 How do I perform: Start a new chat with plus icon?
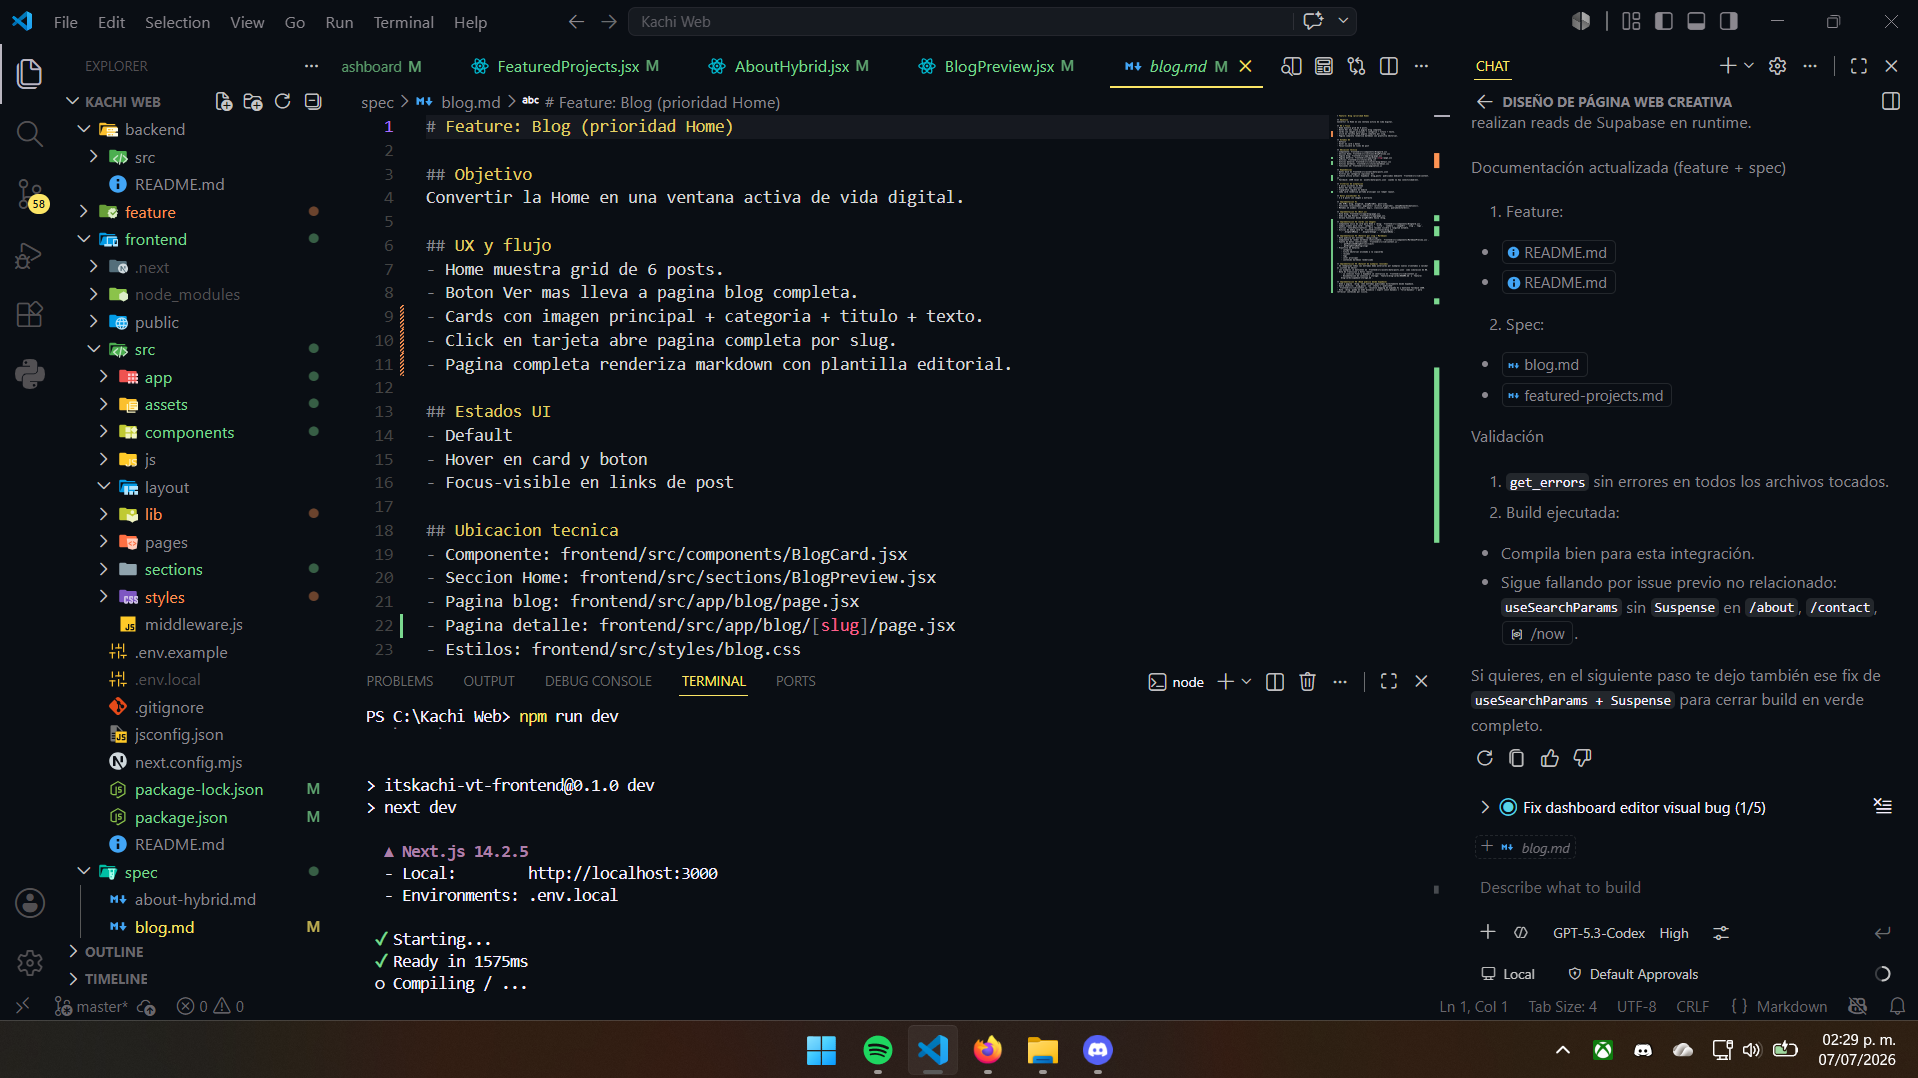pos(1727,66)
